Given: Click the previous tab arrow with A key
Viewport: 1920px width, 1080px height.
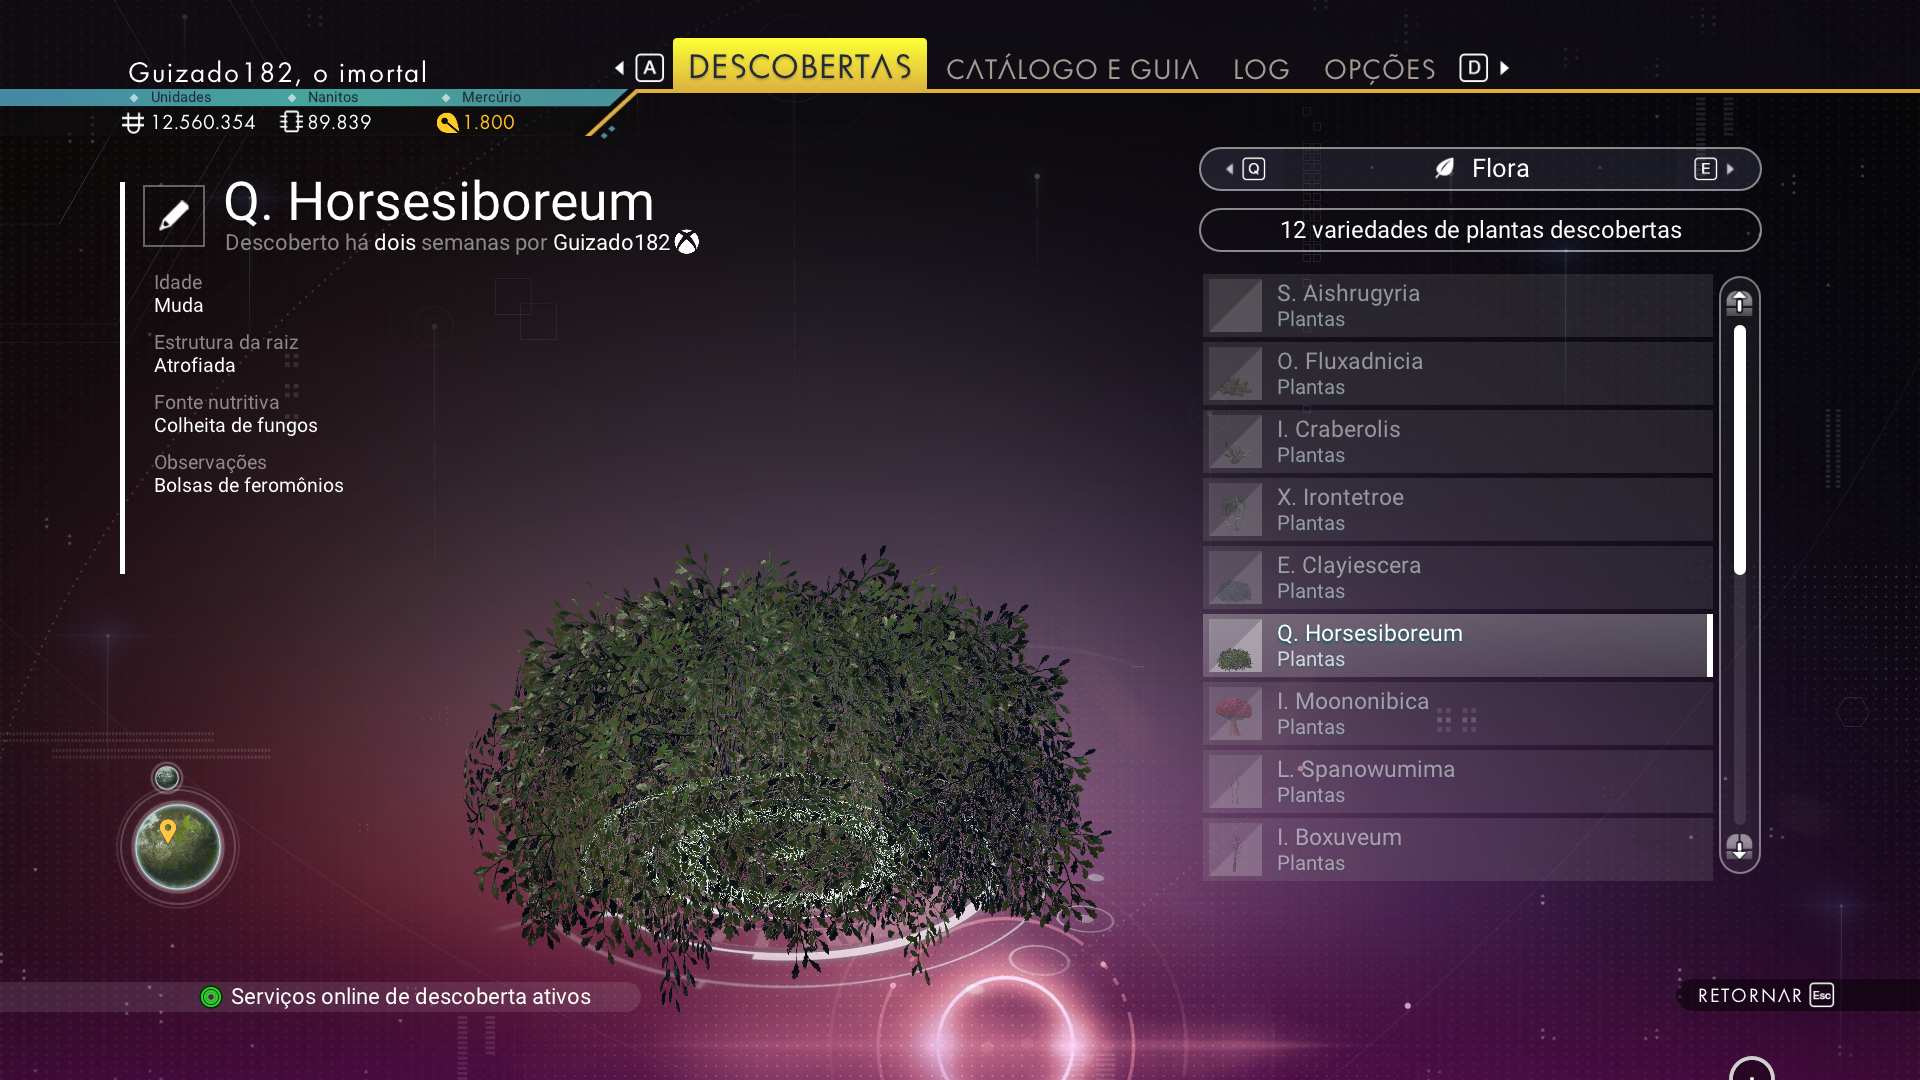Looking at the screenshot, I should (639, 68).
